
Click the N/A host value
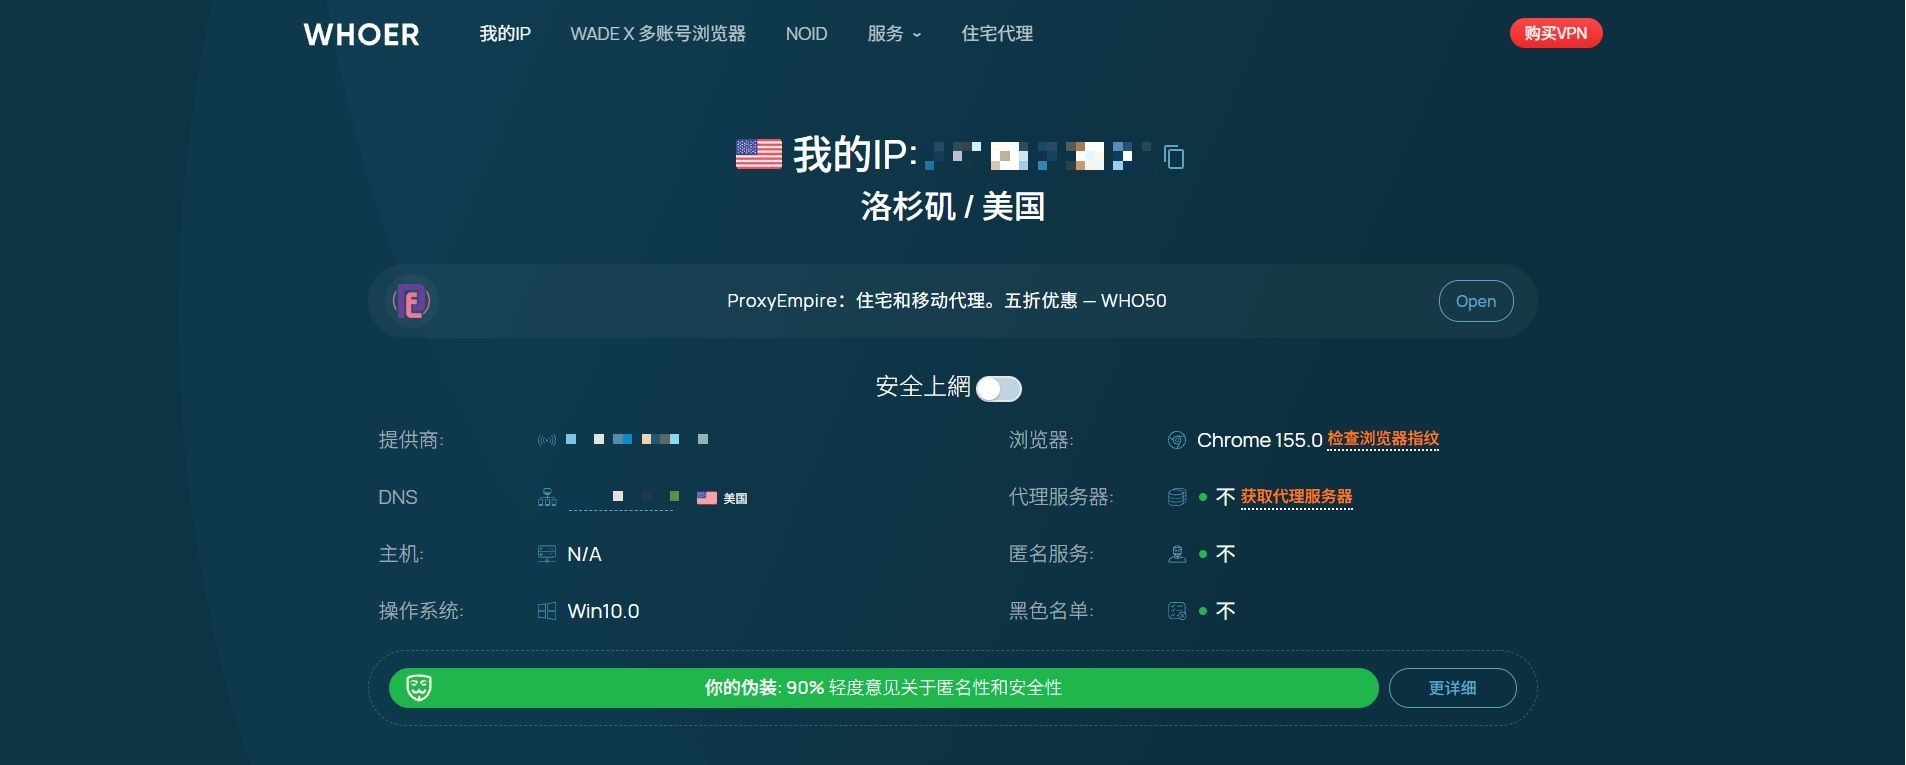(584, 554)
